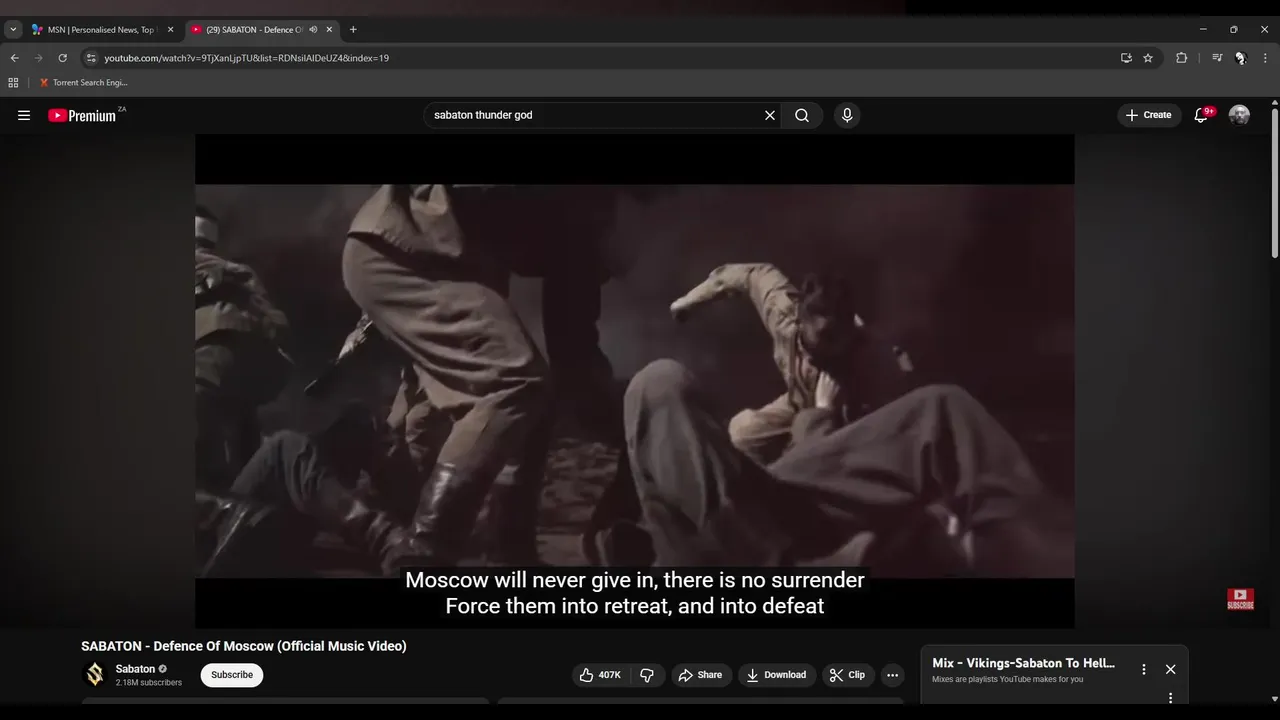Install app icon in address bar
This screenshot has width=1280, height=720.
tap(1126, 58)
